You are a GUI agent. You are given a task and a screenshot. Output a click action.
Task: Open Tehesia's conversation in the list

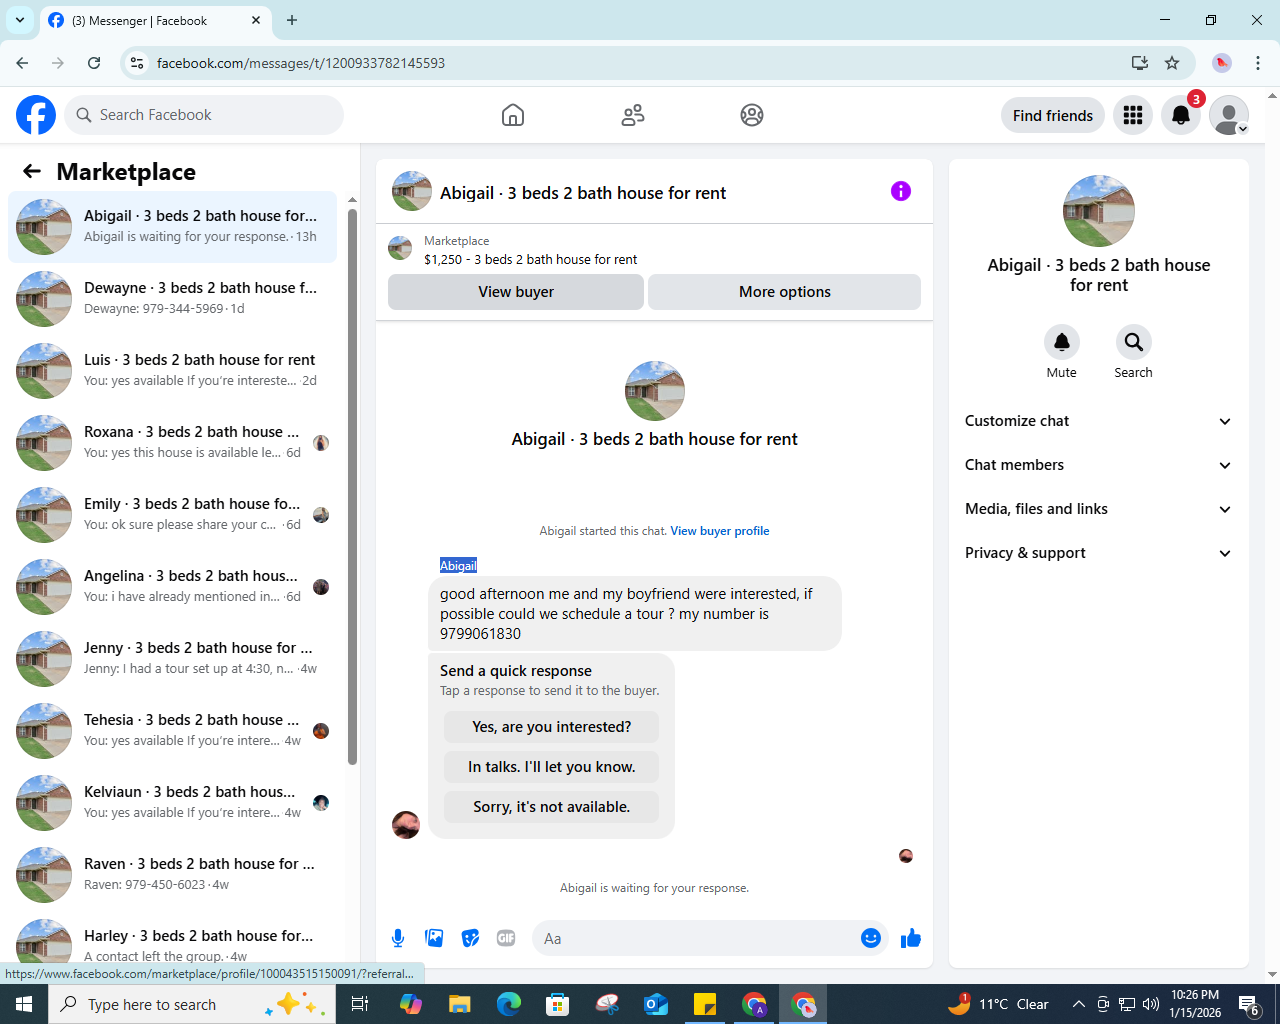click(172, 730)
